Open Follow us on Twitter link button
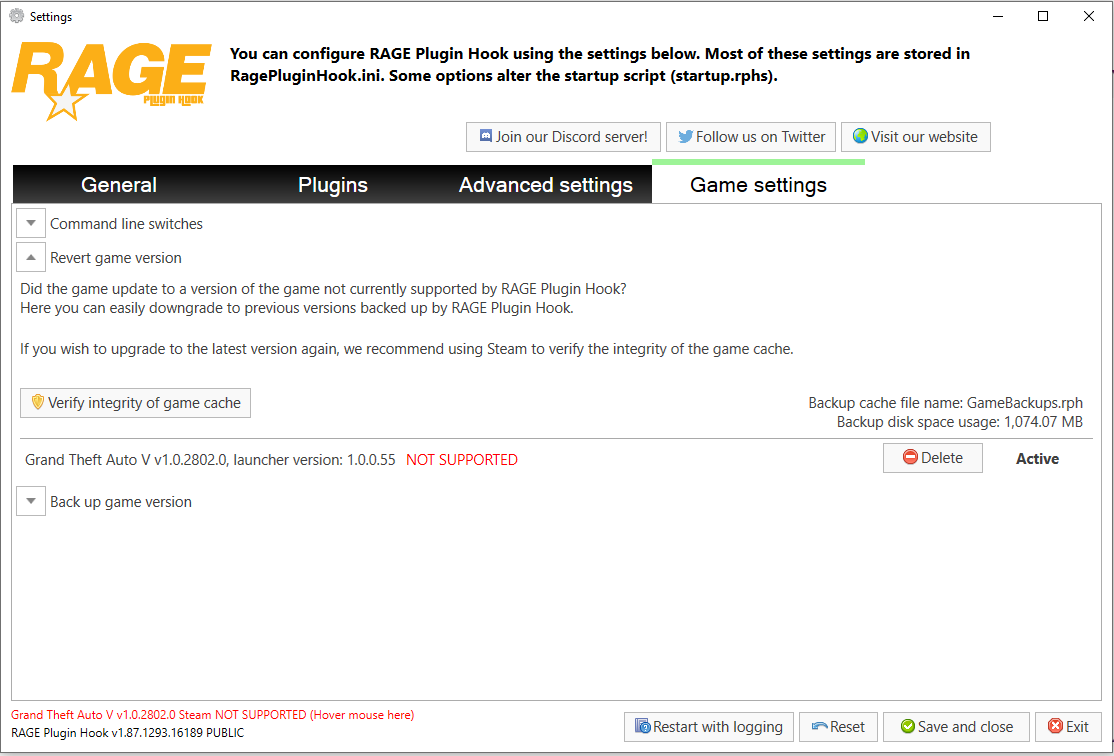 (751, 137)
